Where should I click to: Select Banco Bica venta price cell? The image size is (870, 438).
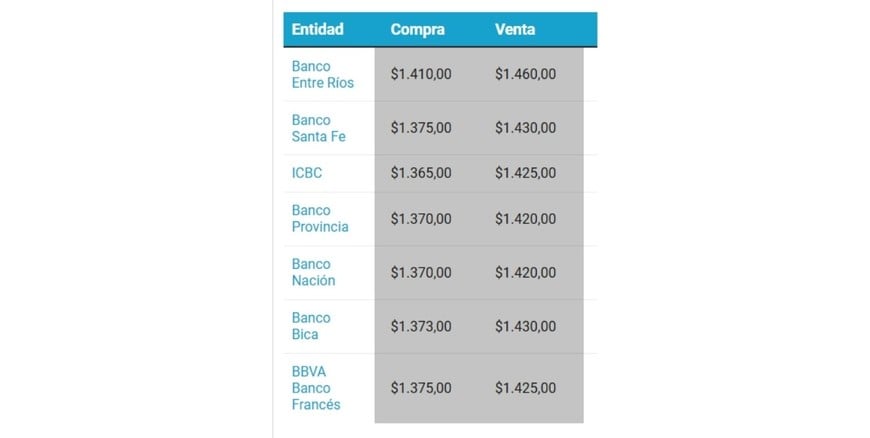(x=525, y=326)
